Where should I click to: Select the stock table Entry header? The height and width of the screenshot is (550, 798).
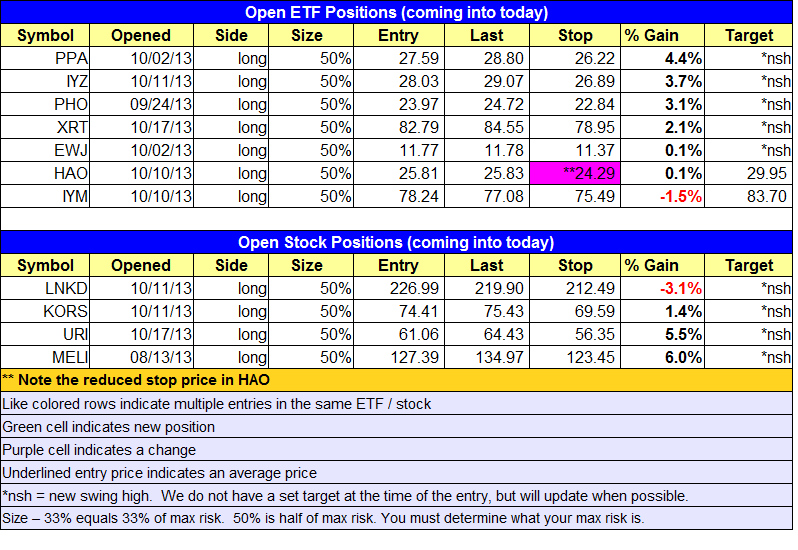(399, 265)
